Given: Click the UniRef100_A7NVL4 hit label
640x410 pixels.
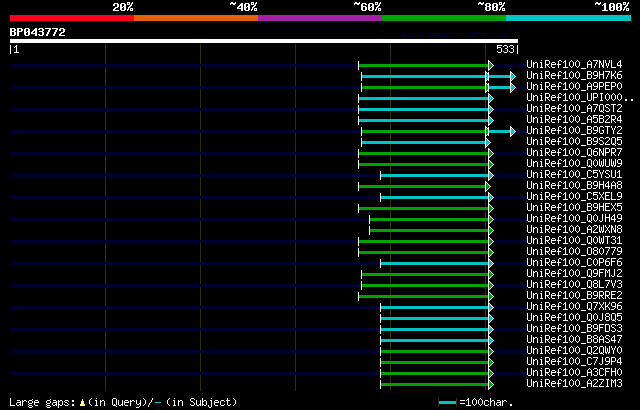Looking at the screenshot, I should pyautogui.click(x=574, y=64).
